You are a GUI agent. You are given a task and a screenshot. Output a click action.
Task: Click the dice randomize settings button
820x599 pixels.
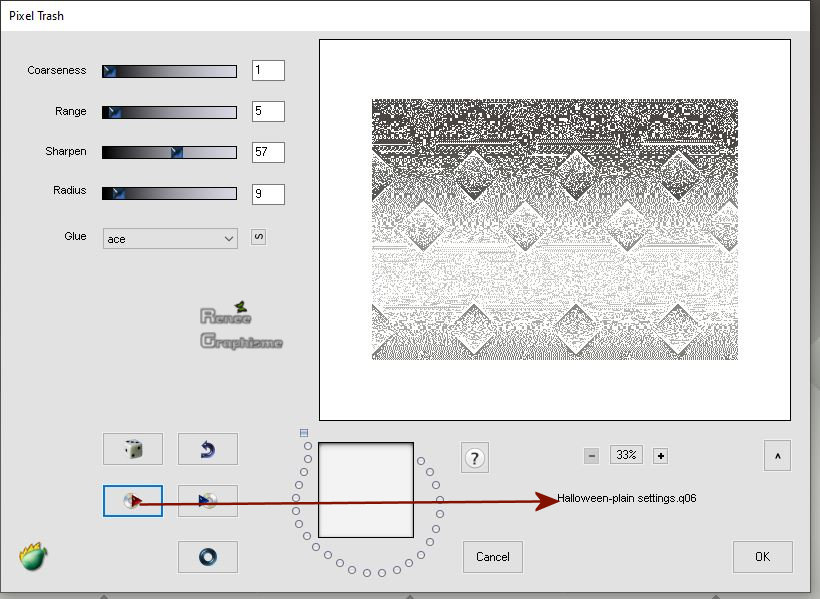pyautogui.click(x=133, y=449)
